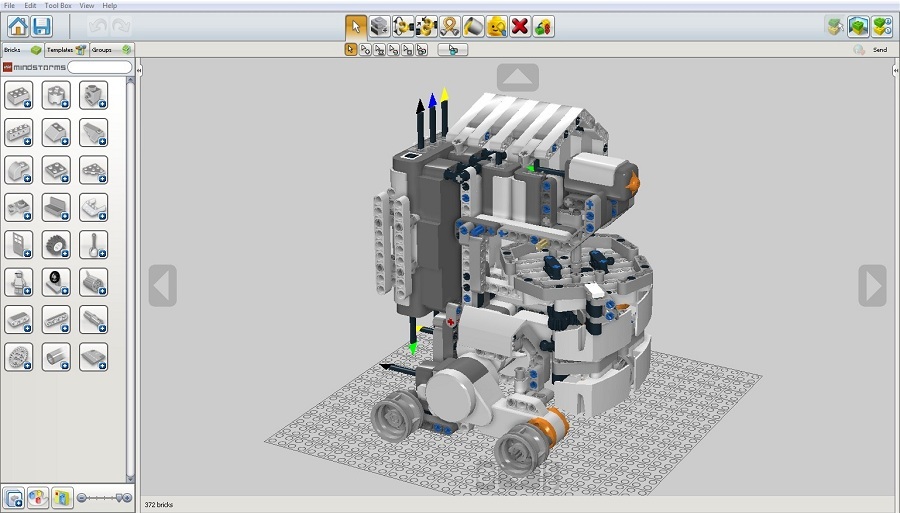Expand the minifigure category
The image size is (900, 513).
(19, 282)
